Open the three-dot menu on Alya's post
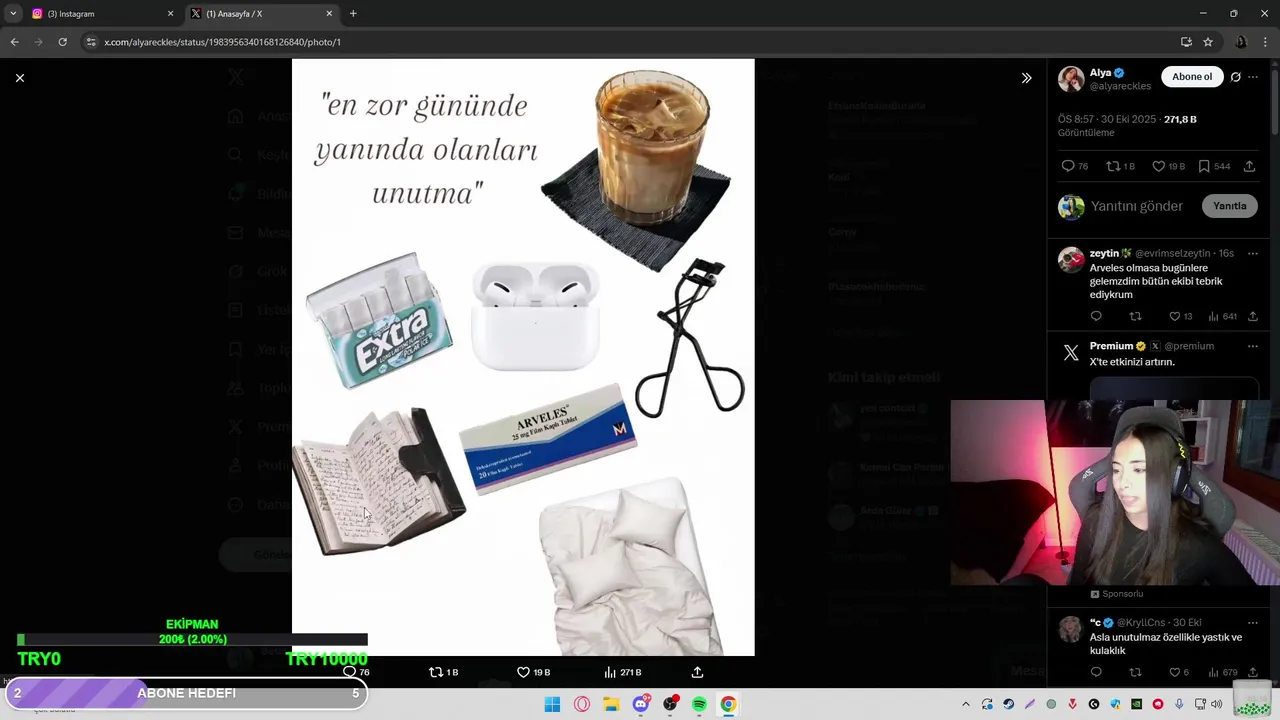Image resolution: width=1280 pixels, height=720 pixels. pos(1253,77)
